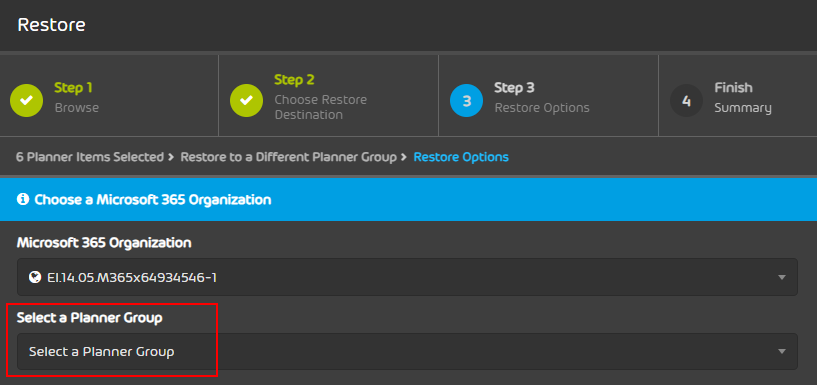The height and width of the screenshot is (385, 817).
Task: Click the 6 Planner Items Selected breadcrumb
Action: pyautogui.click(x=90, y=157)
